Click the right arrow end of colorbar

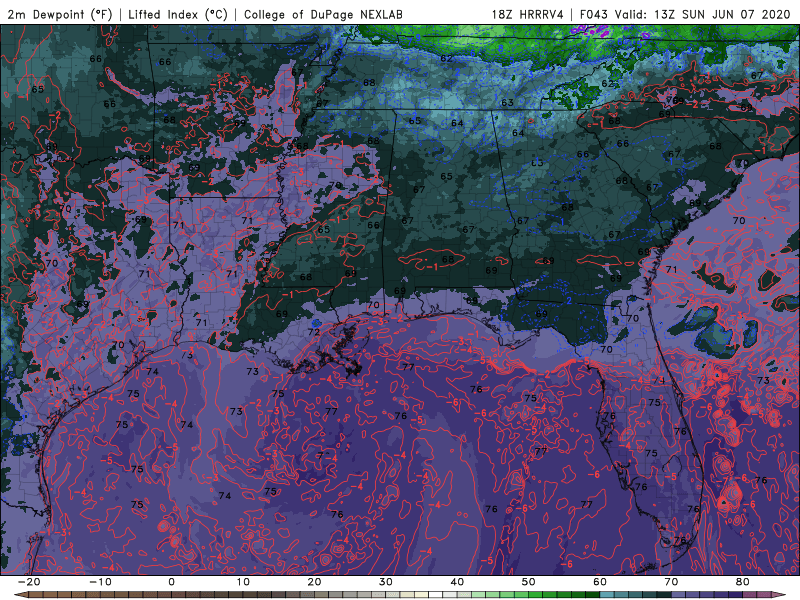coord(780,595)
